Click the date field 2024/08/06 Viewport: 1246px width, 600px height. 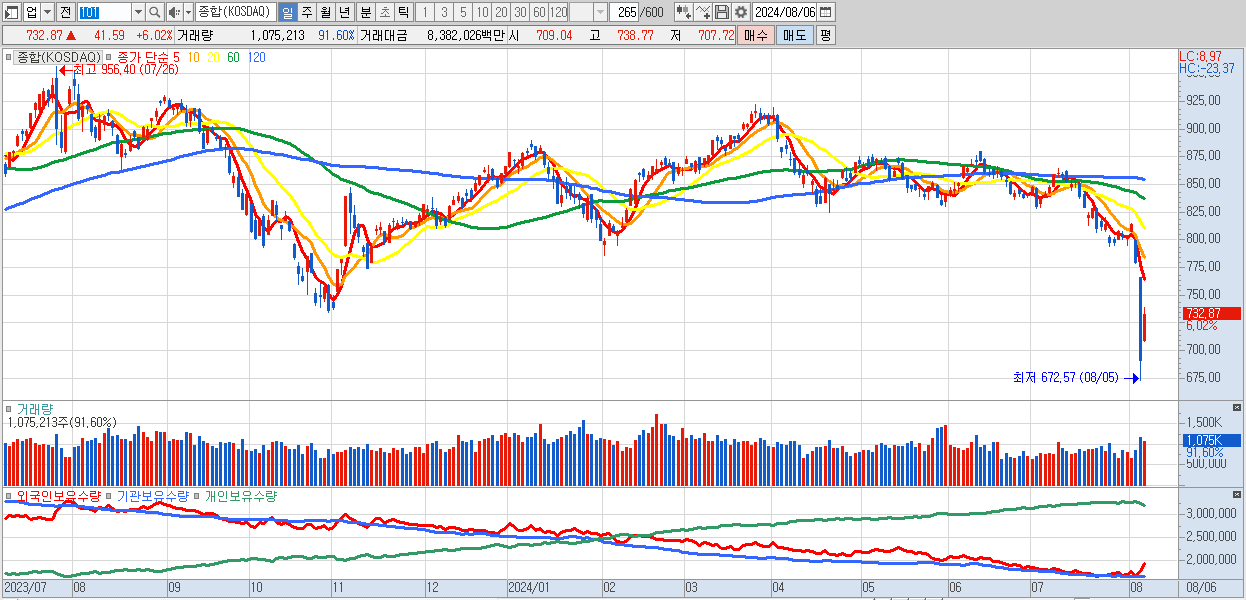pyautogui.click(x=784, y=12)
